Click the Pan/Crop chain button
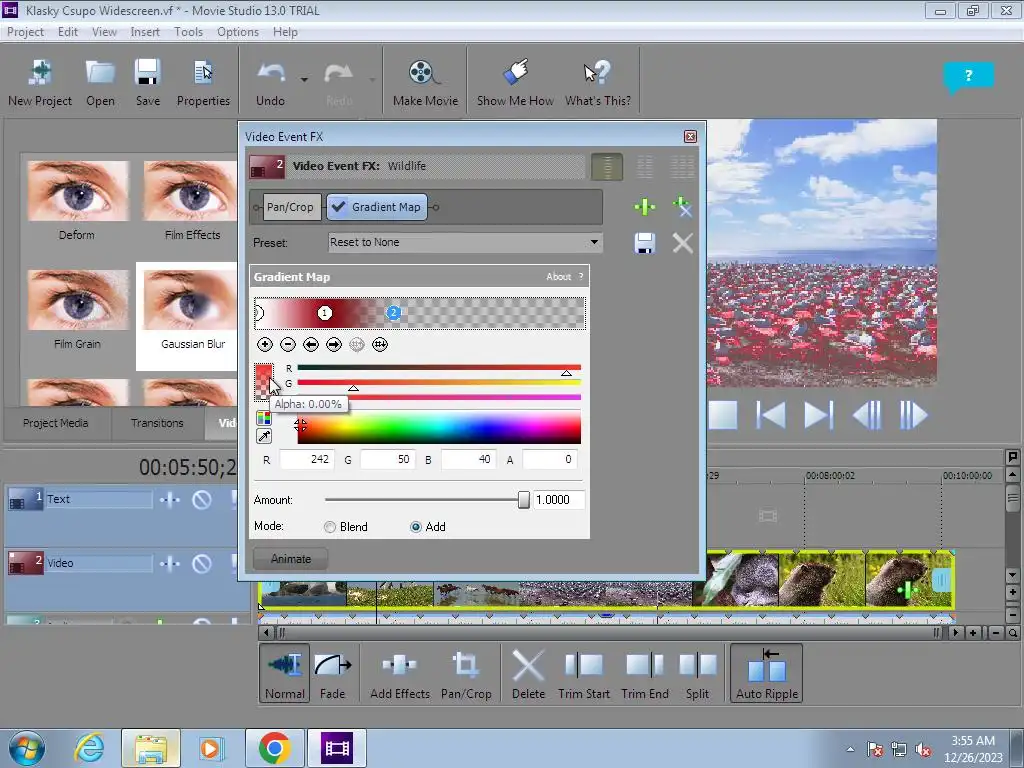Screen dimensions: 1024x768 [290, 207]
